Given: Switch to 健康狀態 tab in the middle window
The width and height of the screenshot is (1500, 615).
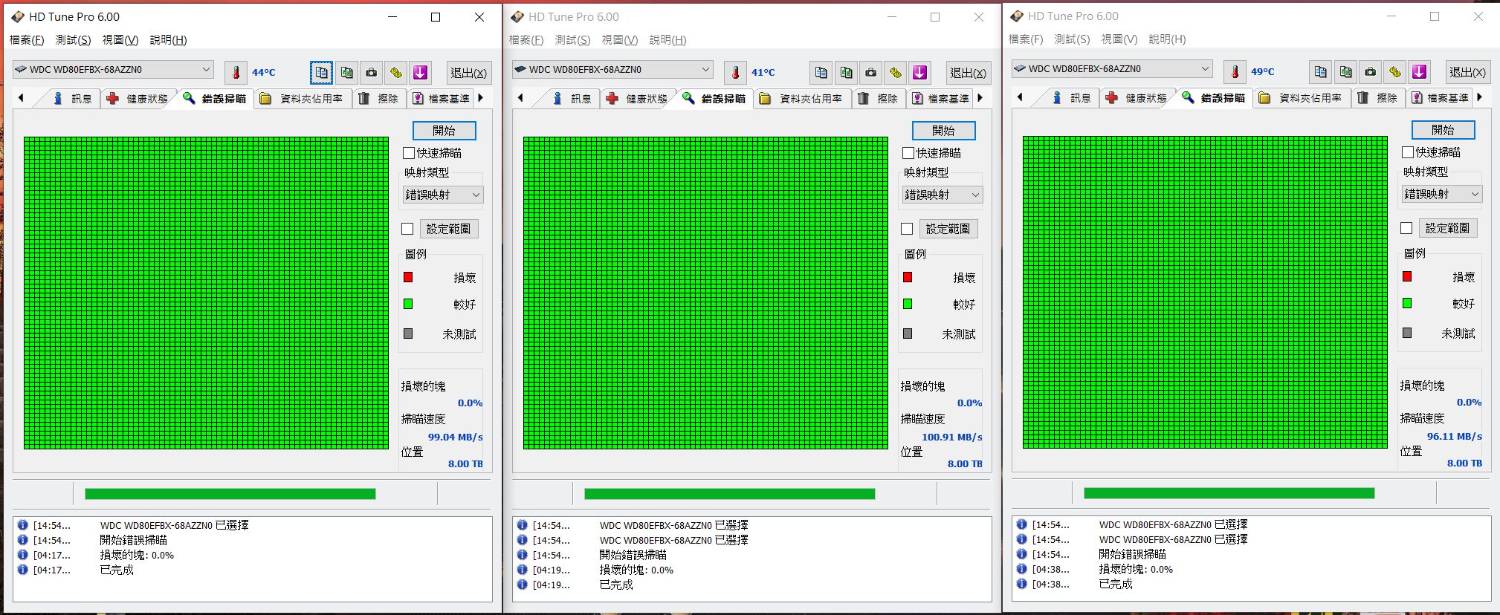Looking at the screenshot, I should 637,98.
